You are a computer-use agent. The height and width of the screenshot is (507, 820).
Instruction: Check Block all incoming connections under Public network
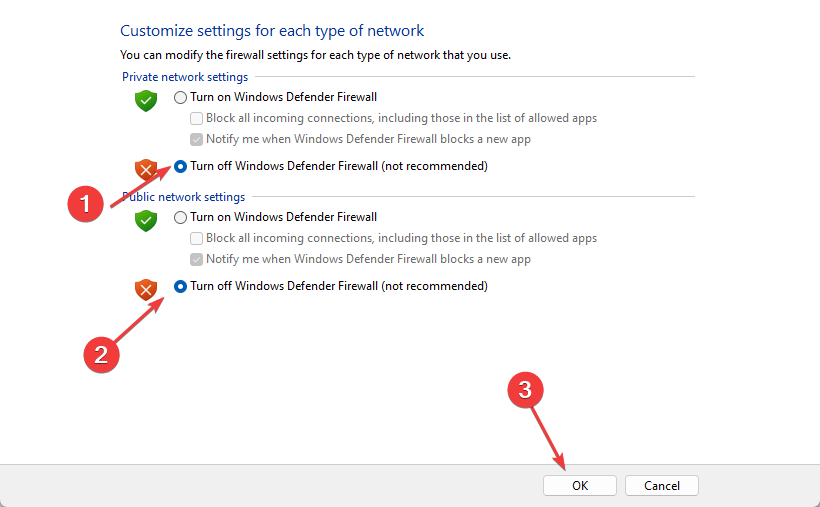(x=197, y=239)
